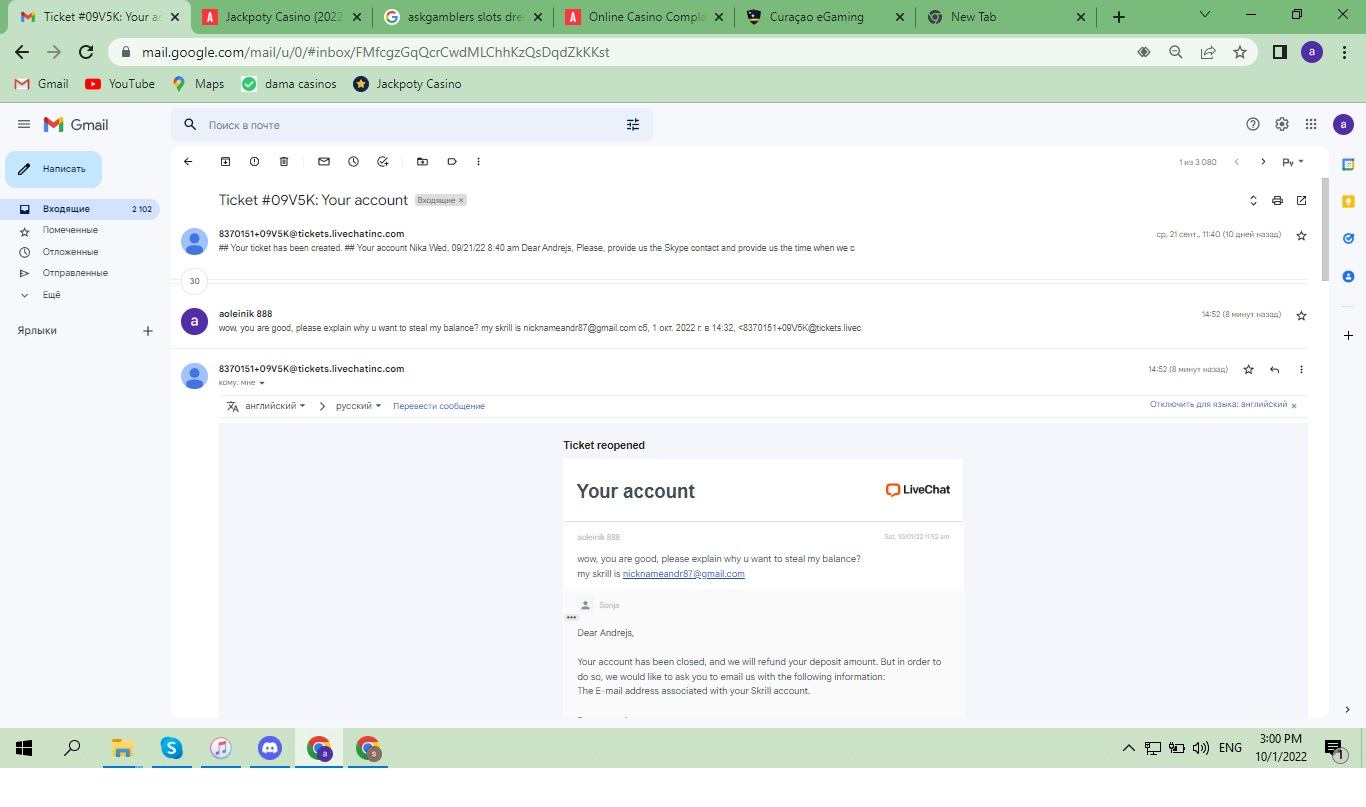The width and height of the screenshot is (1366, 807).
Task: Open the 'Отправленные' folder
Action: (x=75, y=273)
